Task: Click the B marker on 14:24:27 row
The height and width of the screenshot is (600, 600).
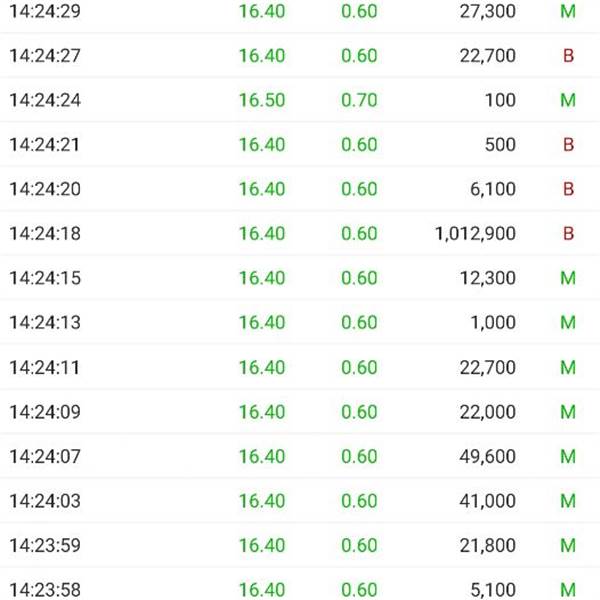Action: 568,56
